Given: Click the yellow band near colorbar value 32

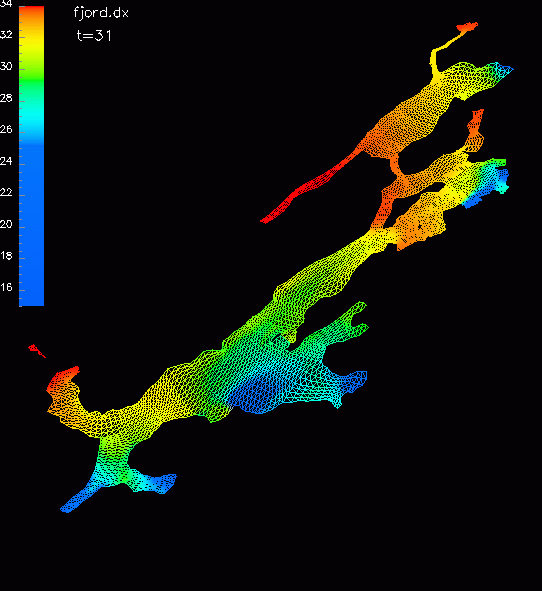Looking at the screenshot, I should [x=32, y=41].
